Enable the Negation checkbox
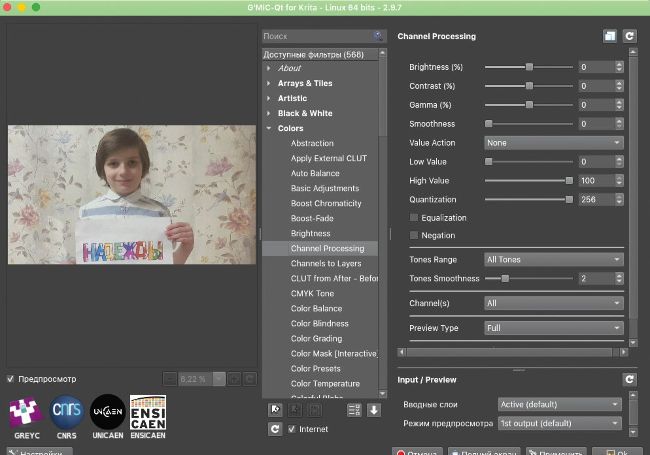Image resolution: width=650 pixels, height=455 pixels. (x=415, y=236)
